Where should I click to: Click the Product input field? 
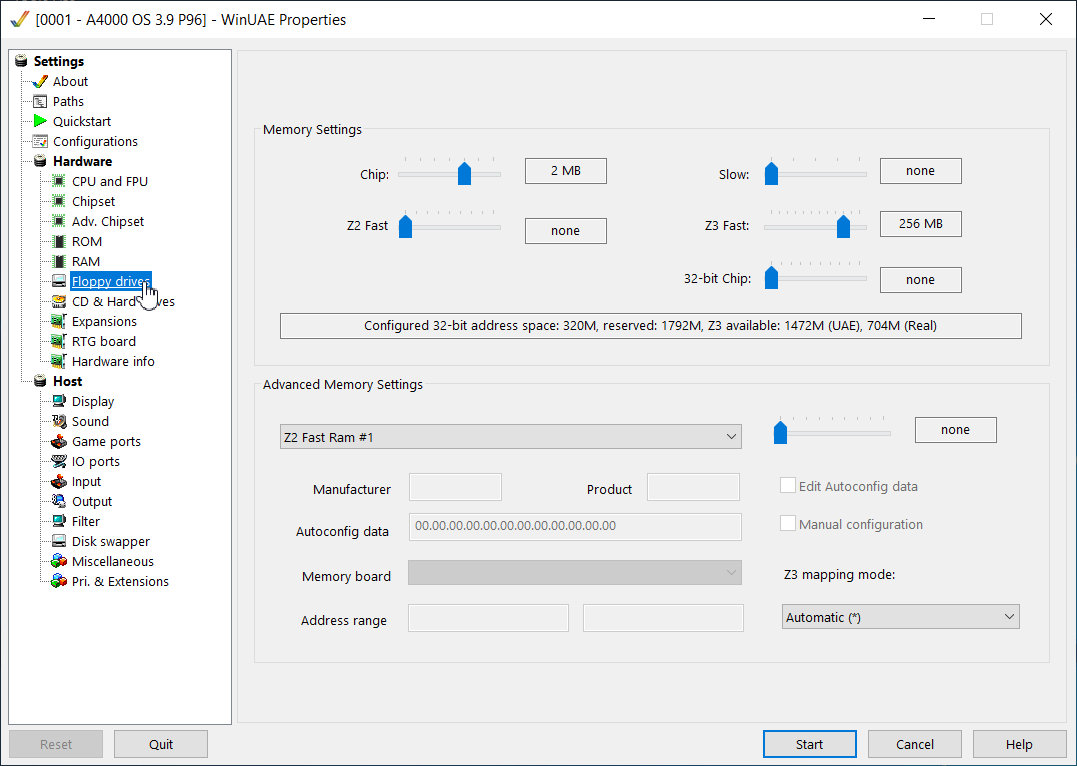[693, 486]
